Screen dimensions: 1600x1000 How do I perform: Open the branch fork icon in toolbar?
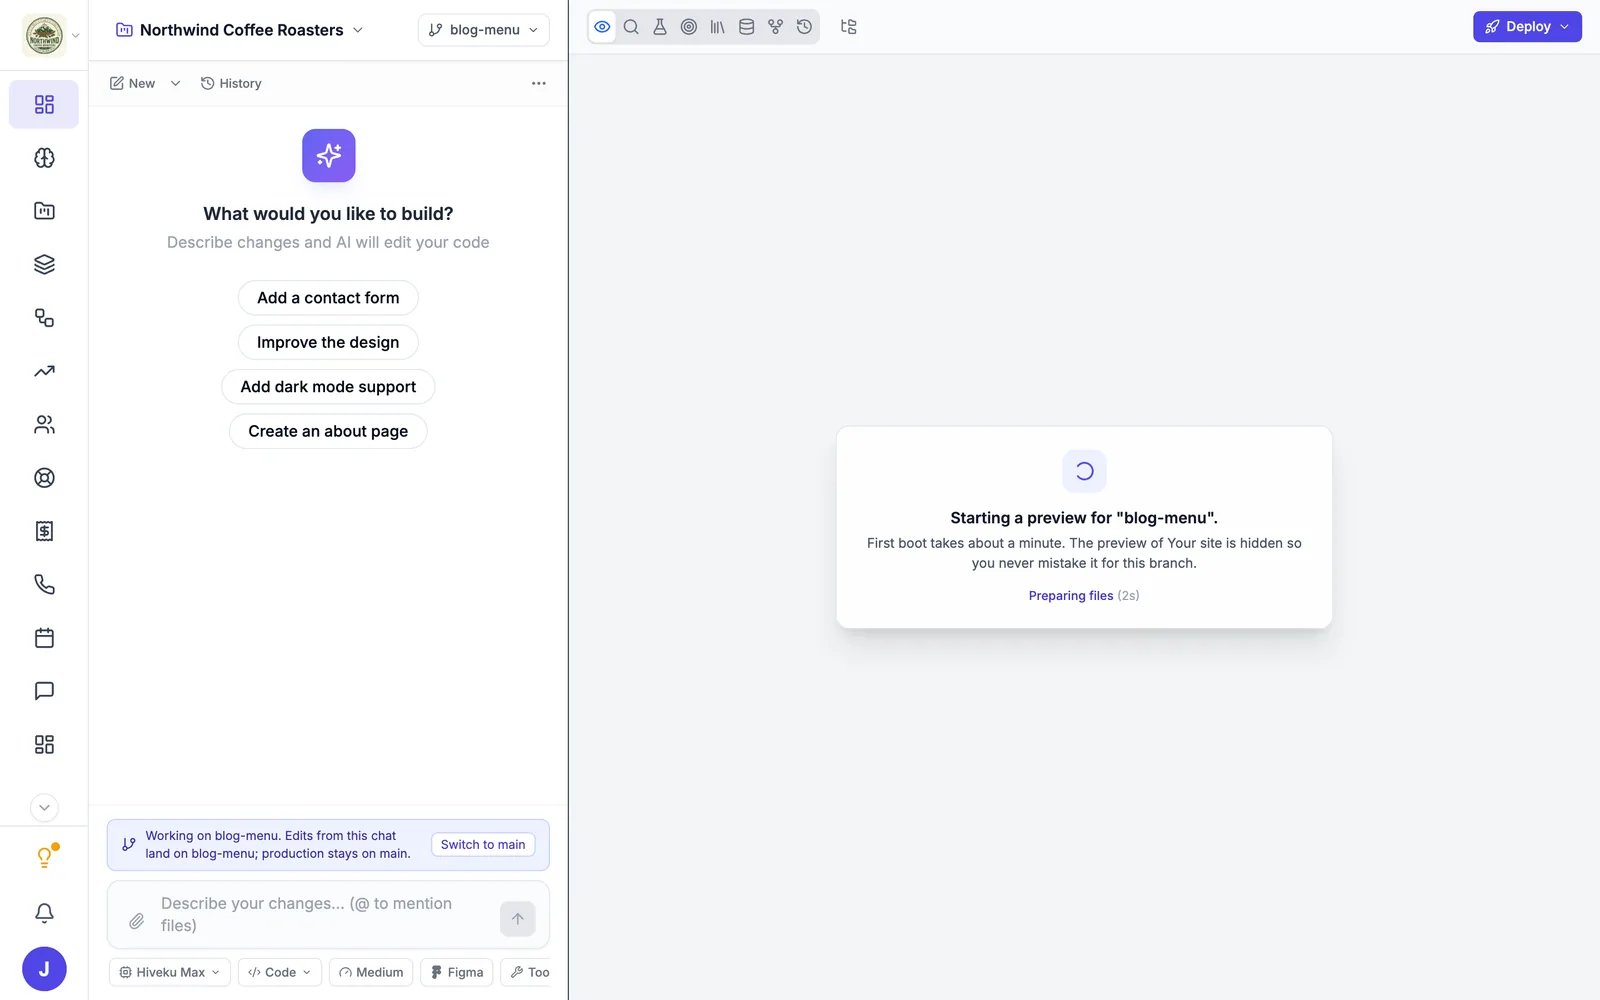click(776, 27)
